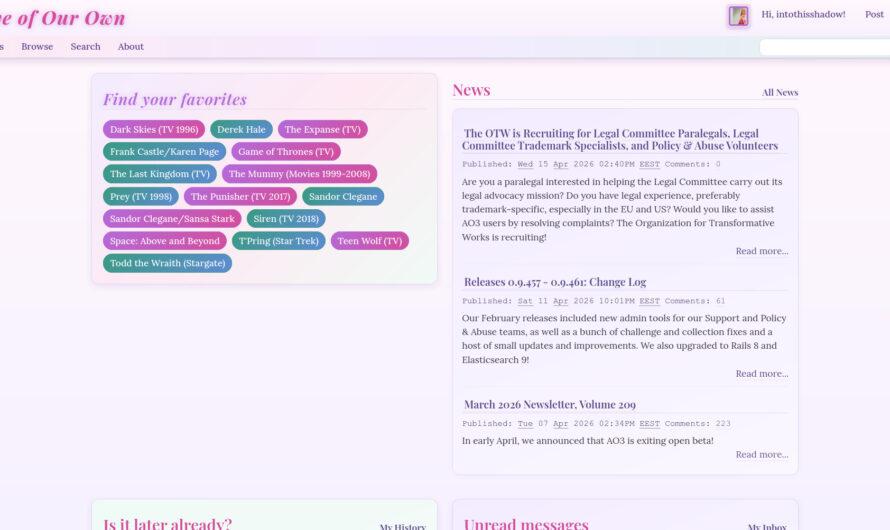
Task: Select the Dark Skies (TV 1996) tag
Action: coord(154,129)
